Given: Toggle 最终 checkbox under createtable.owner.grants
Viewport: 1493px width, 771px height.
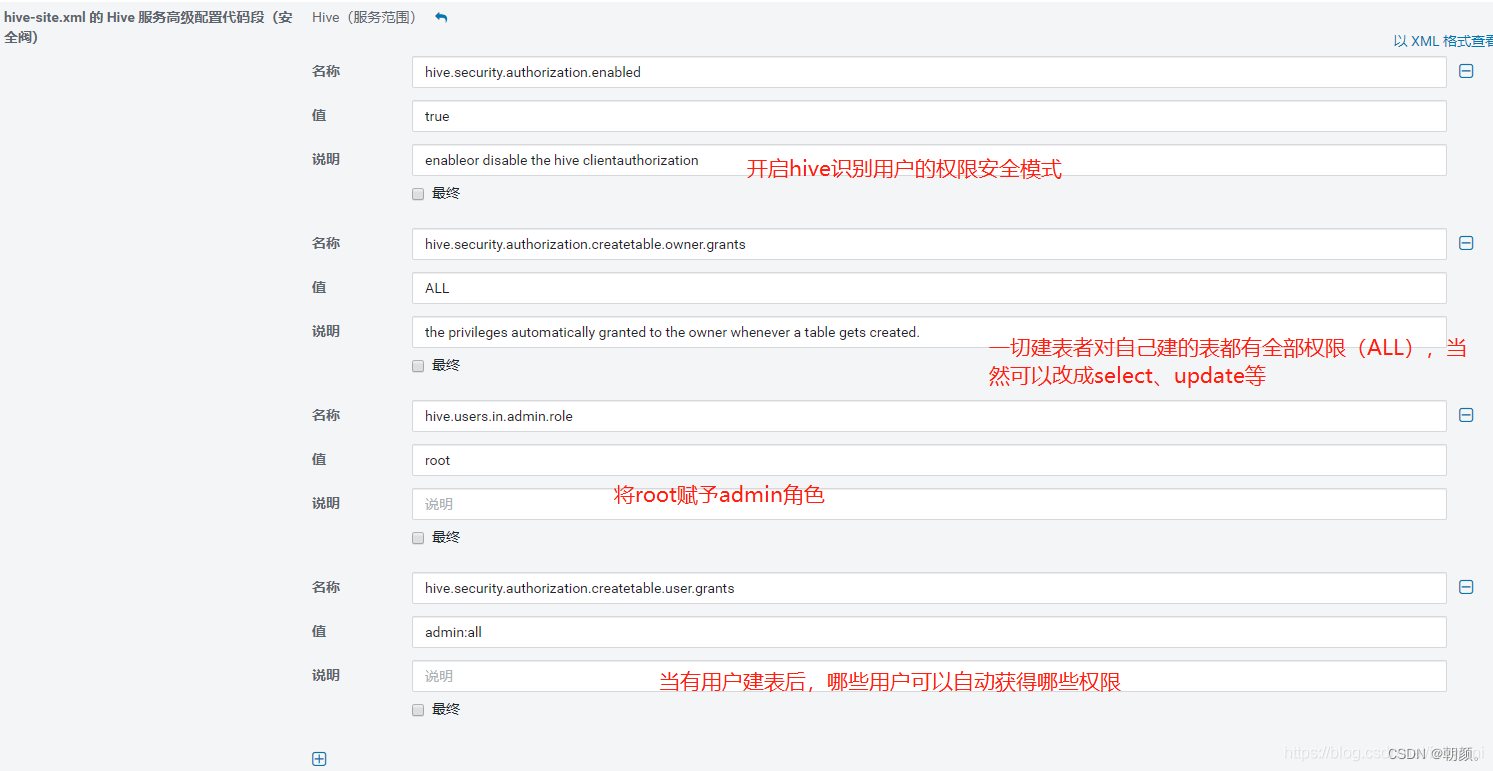Looking at the screenshot, I should pos(418,366).
